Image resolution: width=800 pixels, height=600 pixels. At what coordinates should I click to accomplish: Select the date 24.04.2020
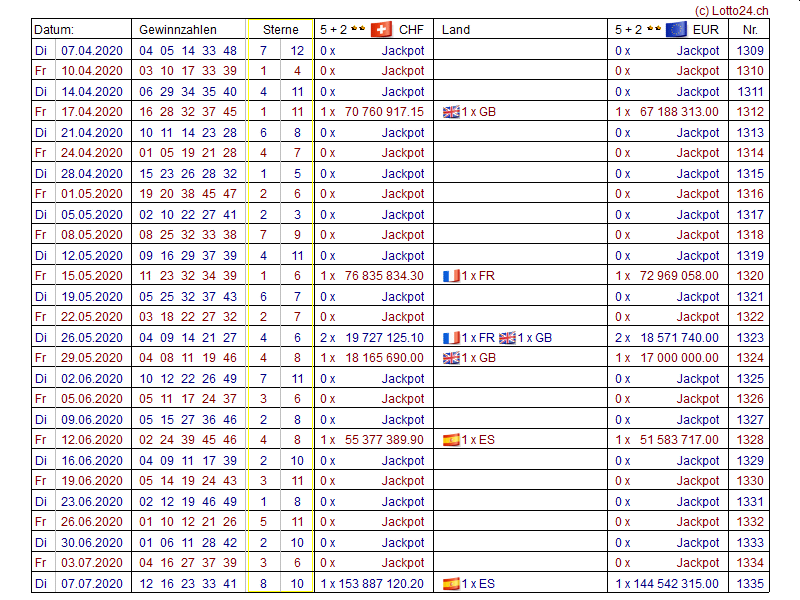[x=91, y=153]
